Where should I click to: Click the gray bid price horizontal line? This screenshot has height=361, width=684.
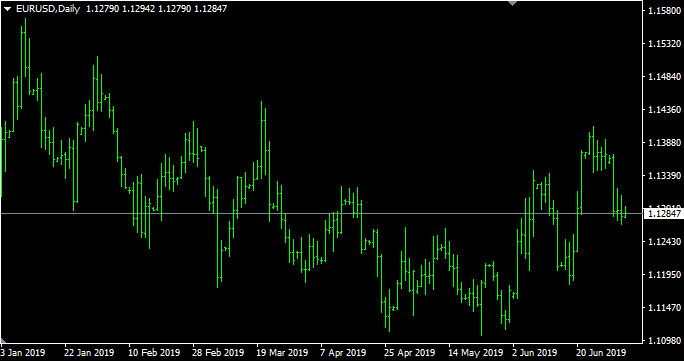coord(321,214)
